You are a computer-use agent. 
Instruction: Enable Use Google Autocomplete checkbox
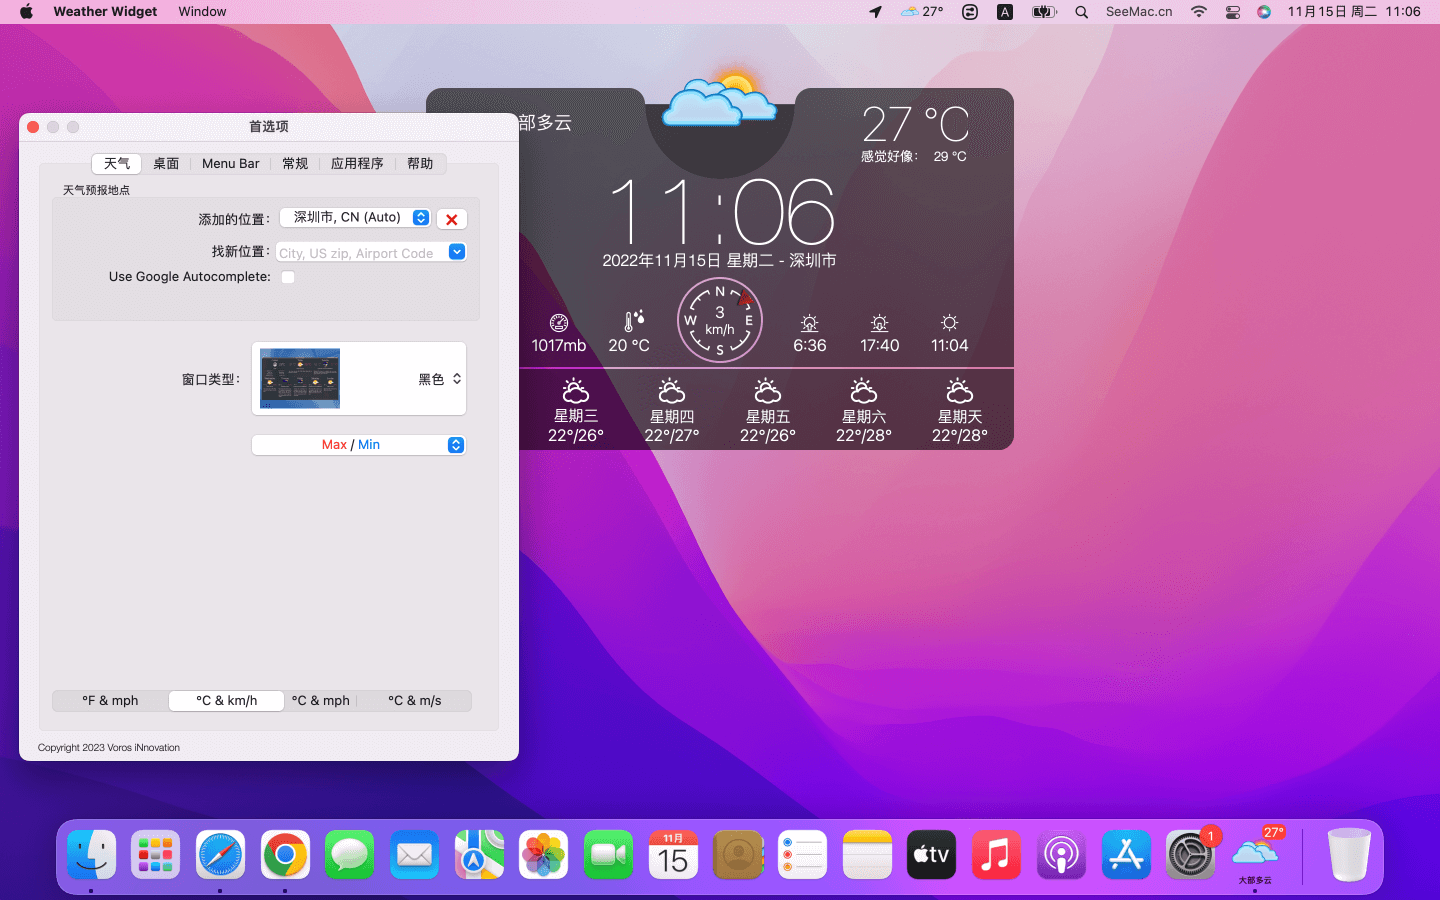pos(288,277)
